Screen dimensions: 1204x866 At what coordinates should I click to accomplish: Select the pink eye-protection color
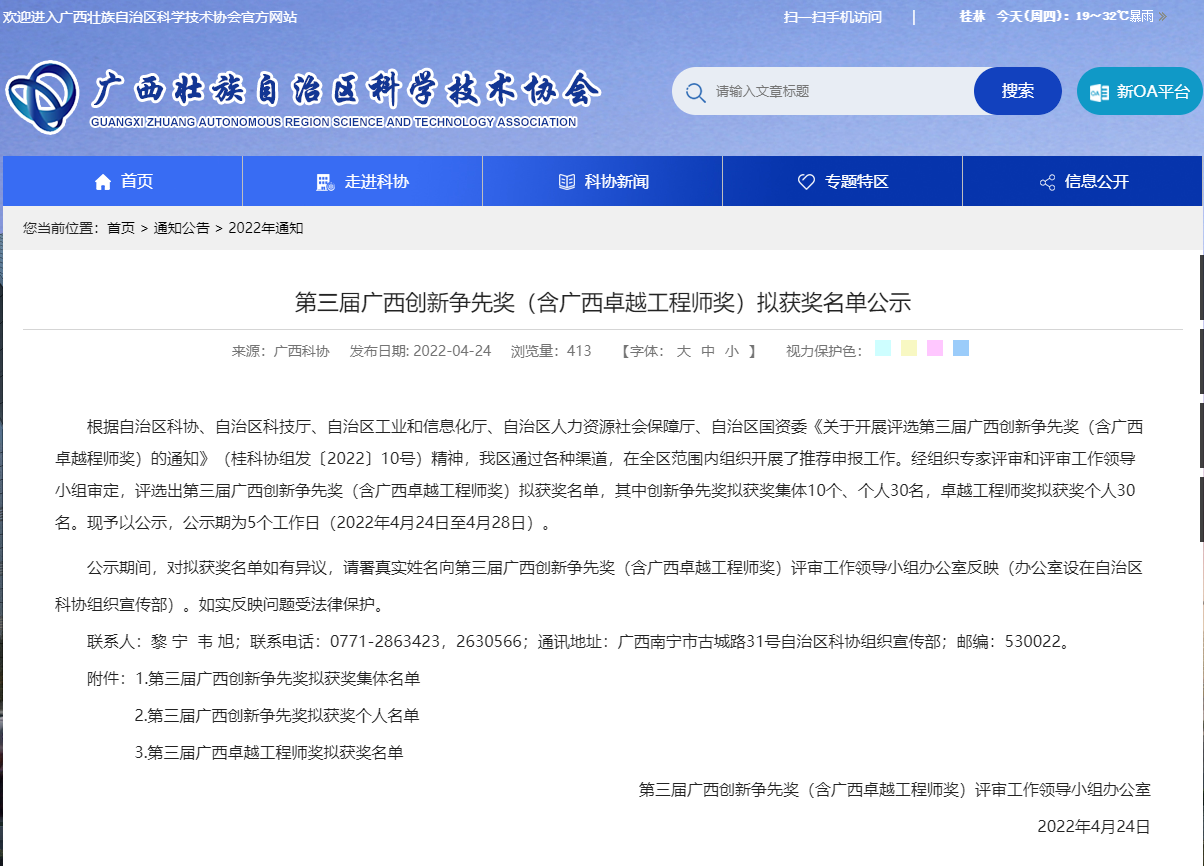[935, 348]
